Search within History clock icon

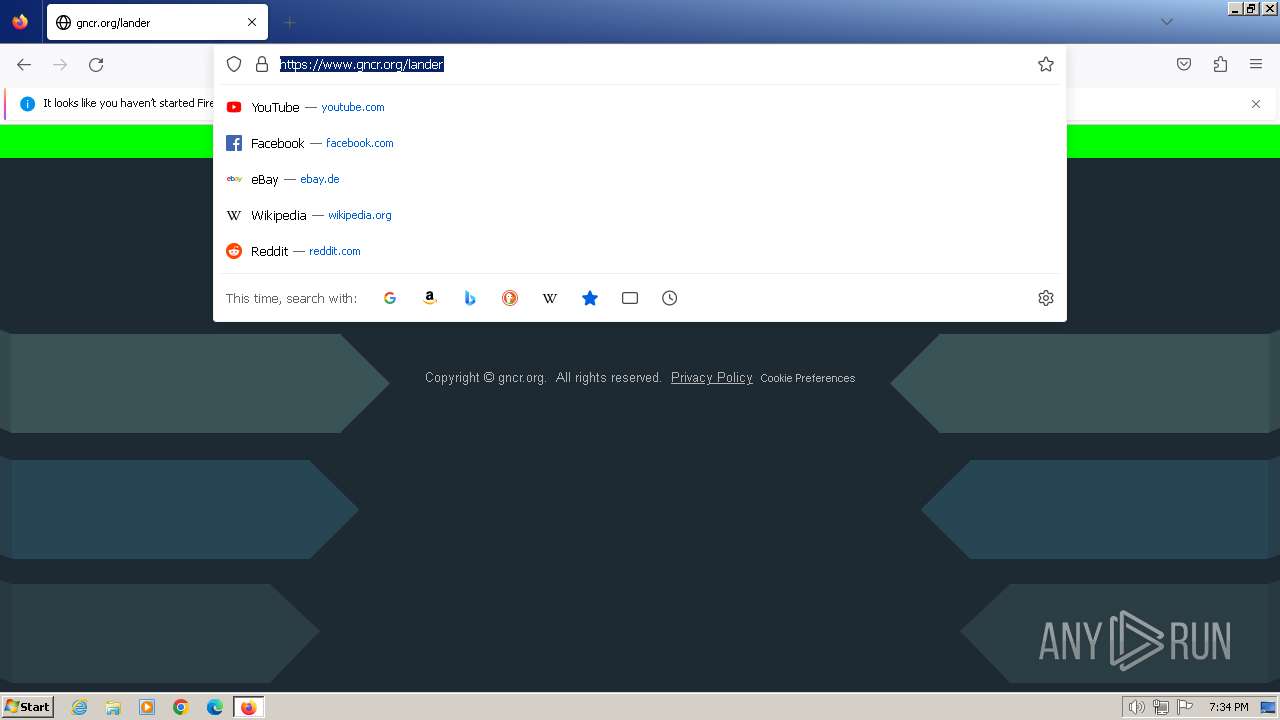pyautogui.click(x=670, y=298)
